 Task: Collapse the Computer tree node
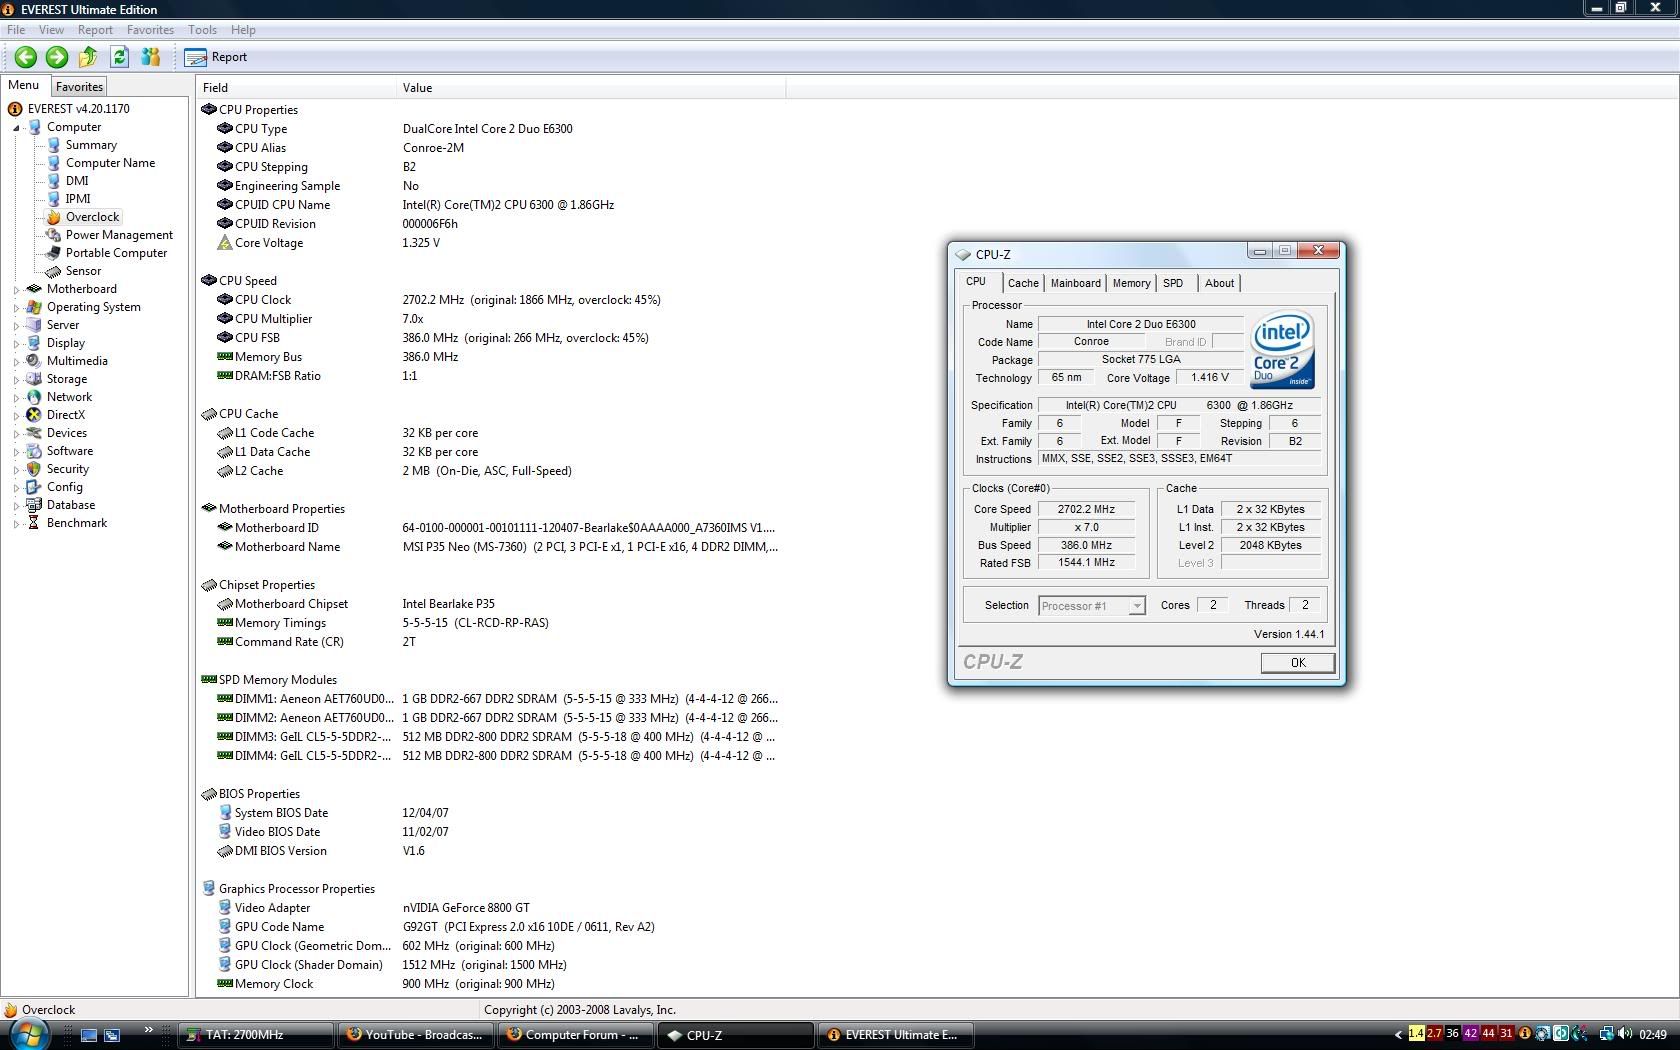(16, 127)
